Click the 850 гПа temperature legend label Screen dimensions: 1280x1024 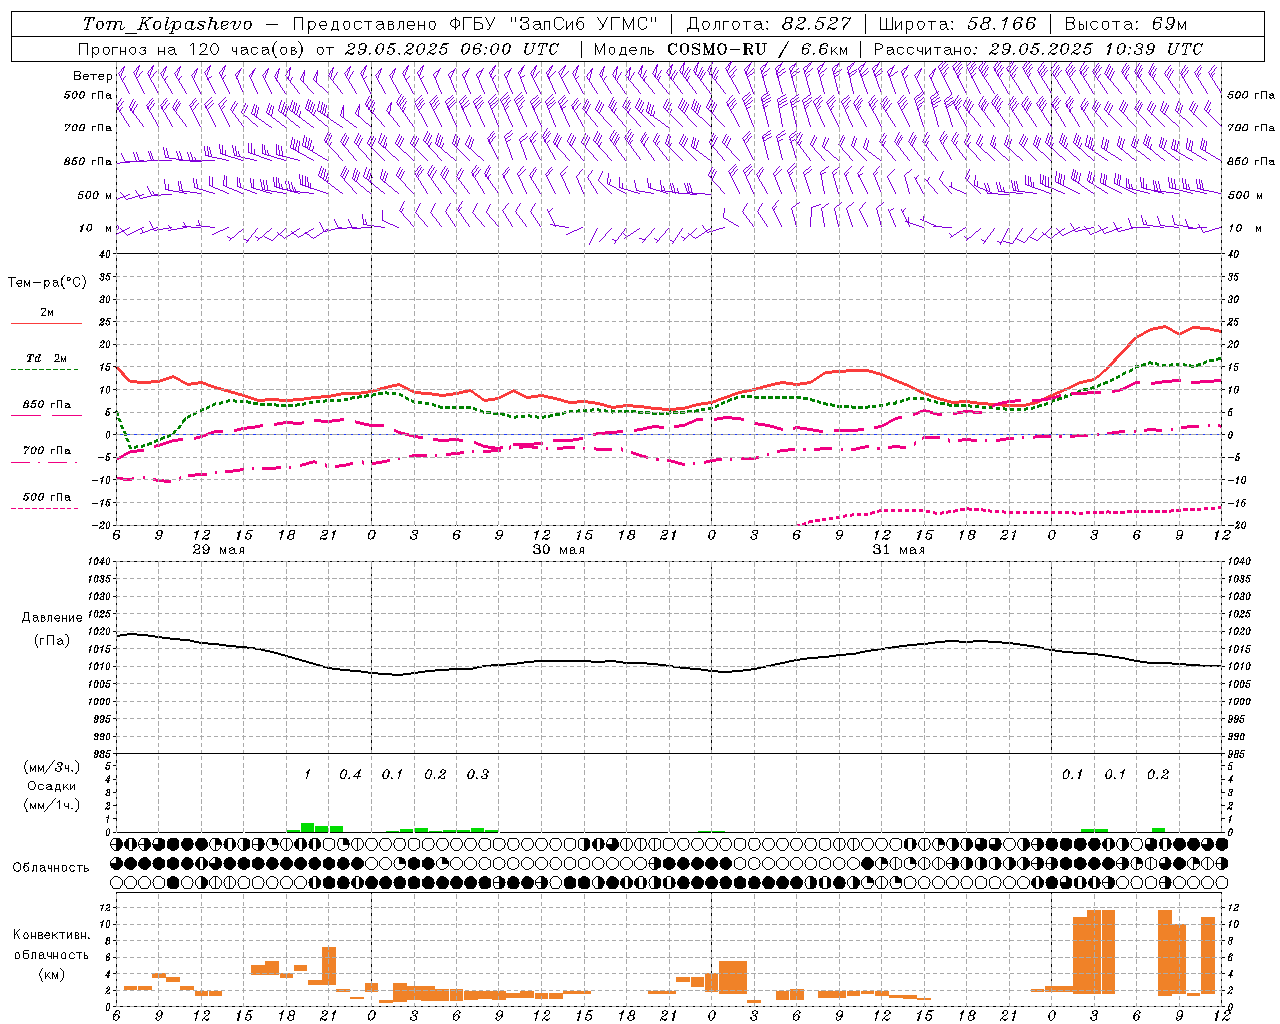click(47, 404)
